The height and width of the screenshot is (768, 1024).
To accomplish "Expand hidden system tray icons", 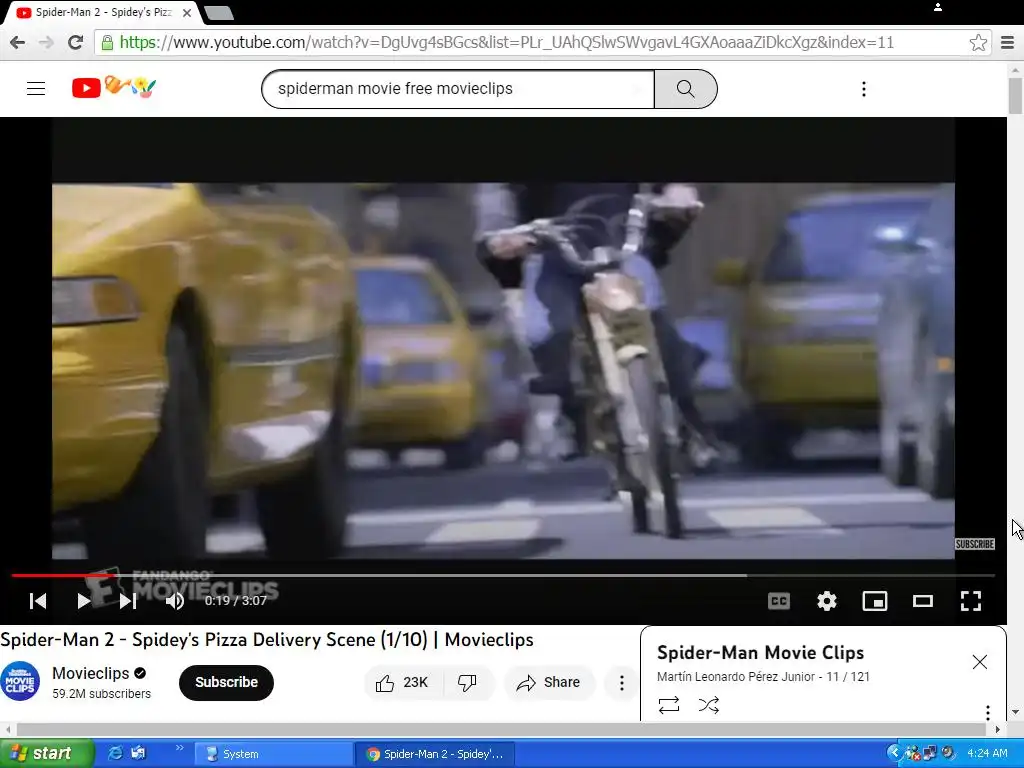I will point(893,753).
